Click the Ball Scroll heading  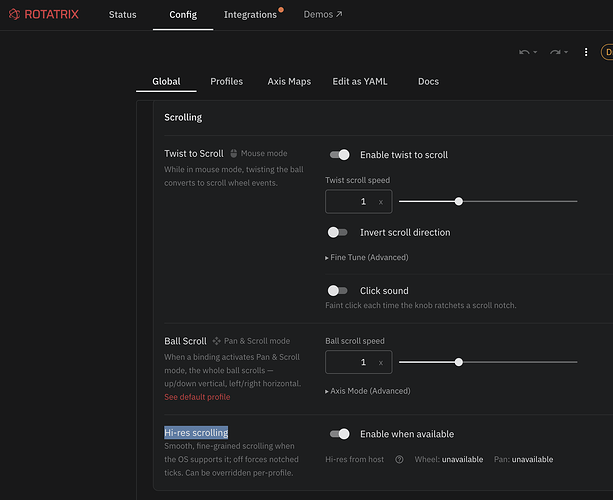(x=185, y=341)
